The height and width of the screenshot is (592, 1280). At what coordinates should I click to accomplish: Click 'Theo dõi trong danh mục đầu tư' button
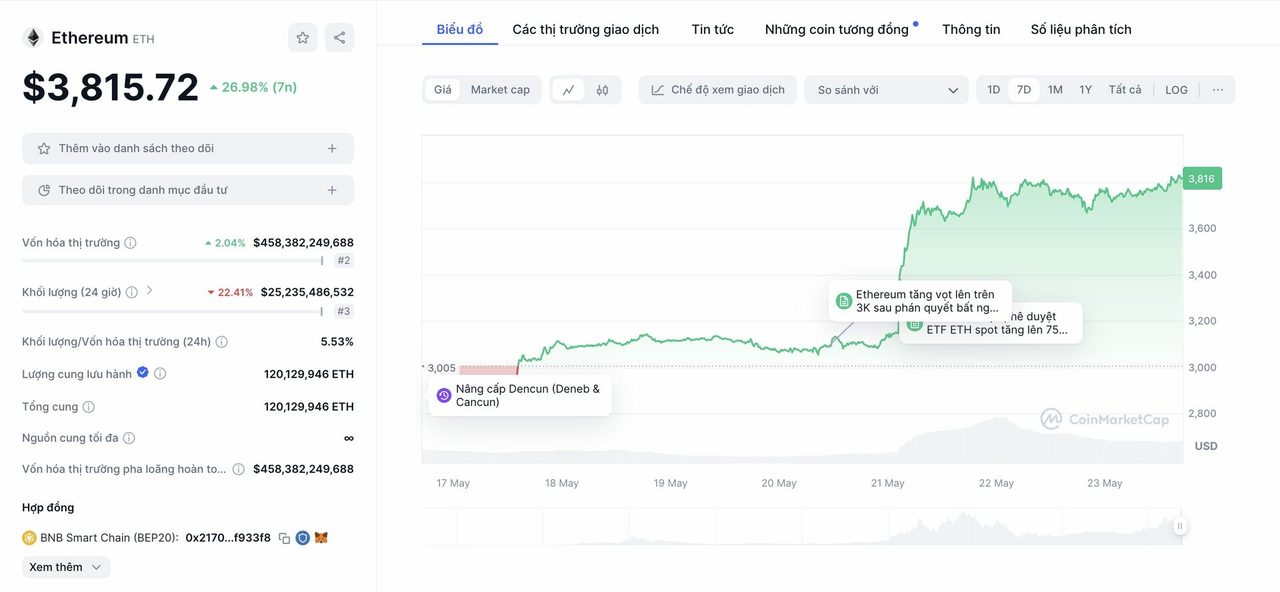188,190
